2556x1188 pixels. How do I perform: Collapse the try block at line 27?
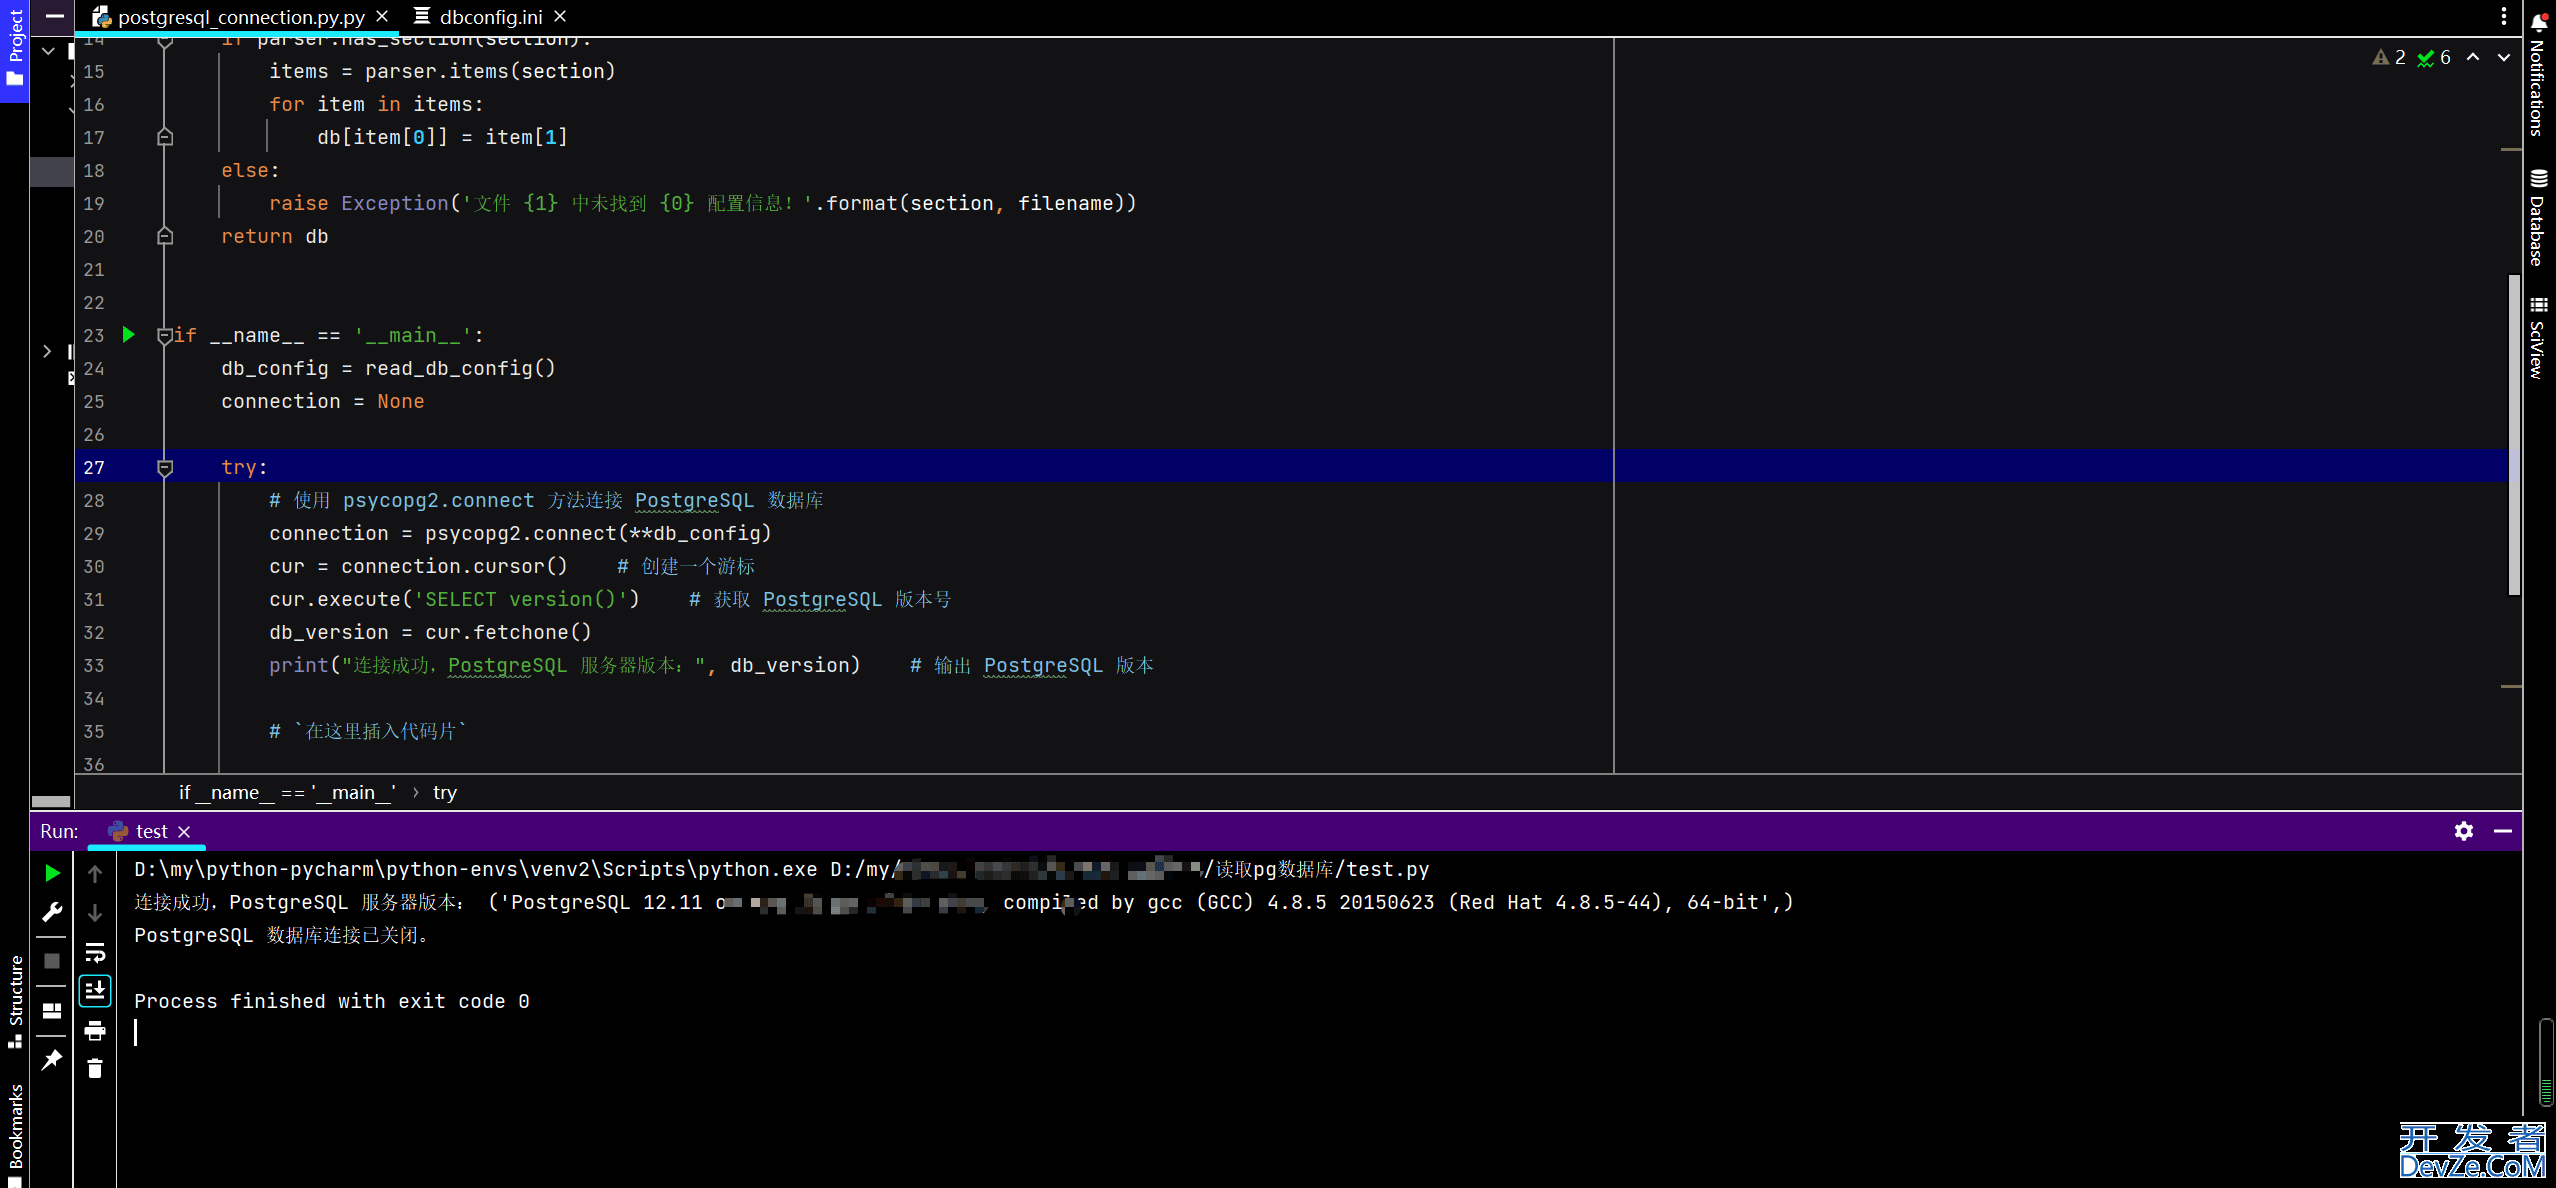[x=166, y=468]
